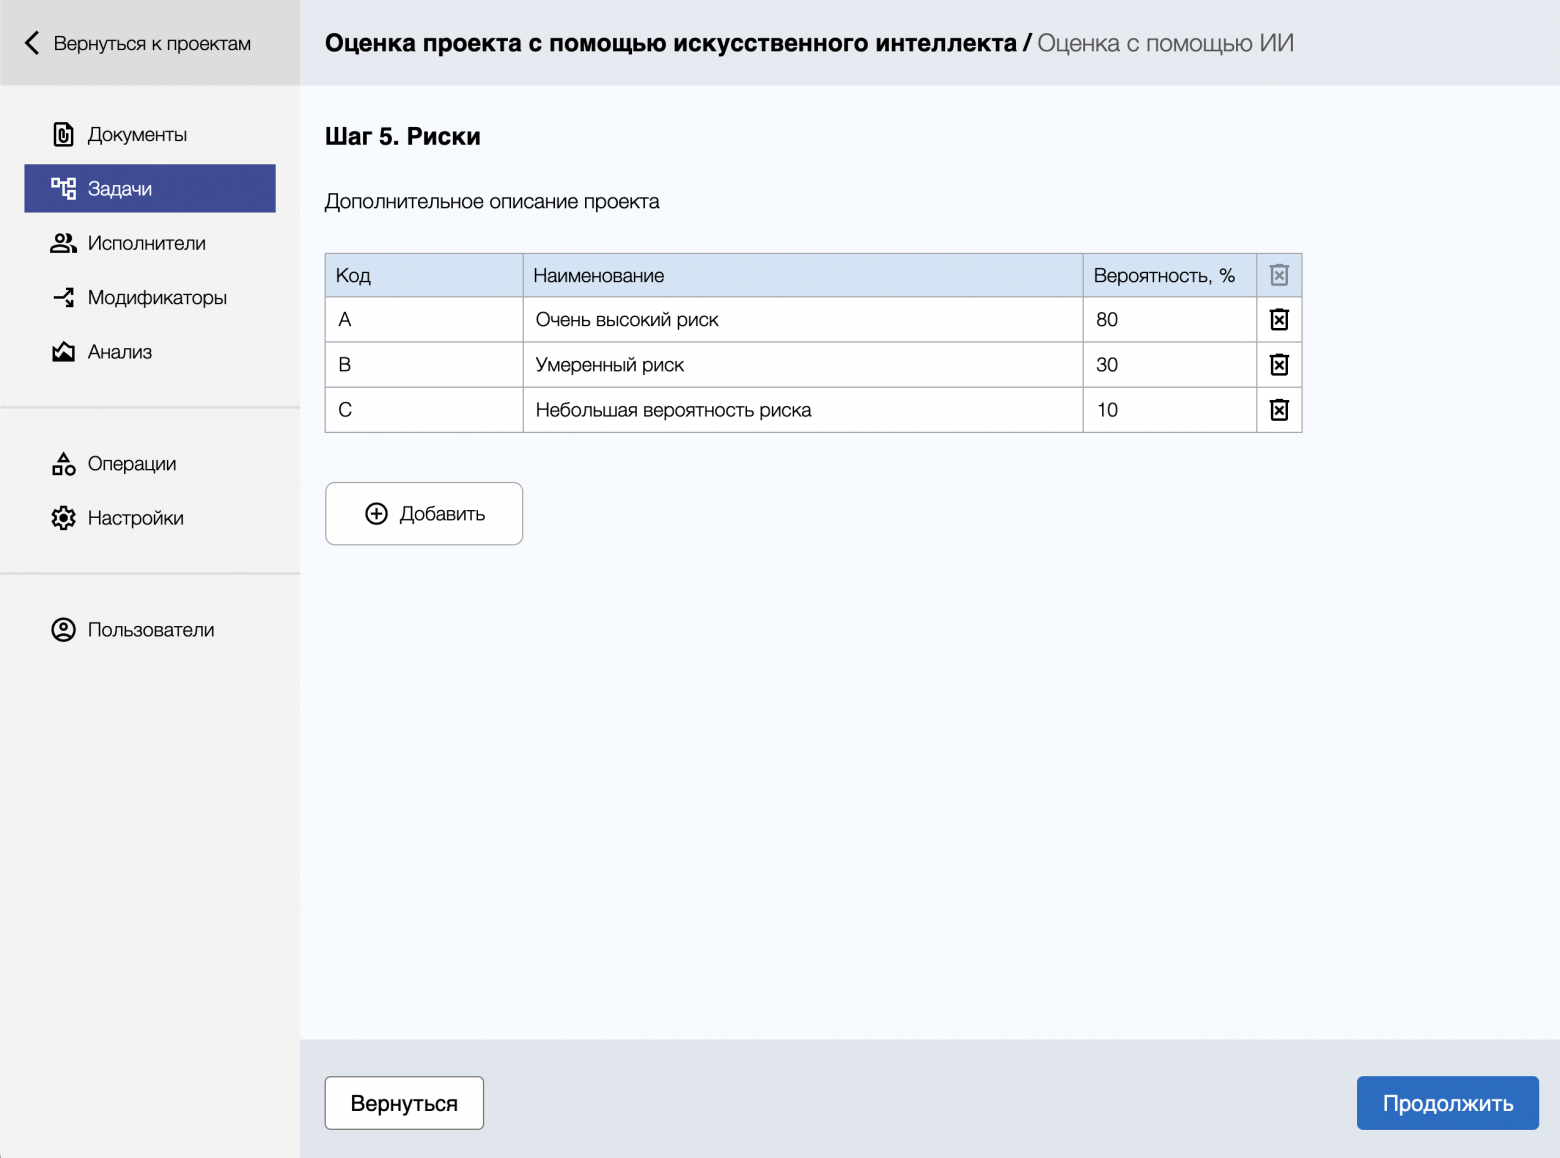This screenshot has height=1158, width=1560.
Task: Delete the Умеренный риск row
Action: (1279, 365)
